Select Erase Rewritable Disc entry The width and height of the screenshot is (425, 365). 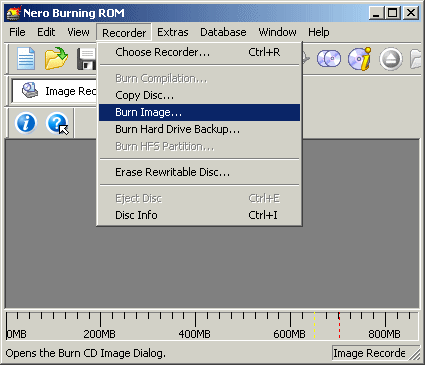coord(199,172)
